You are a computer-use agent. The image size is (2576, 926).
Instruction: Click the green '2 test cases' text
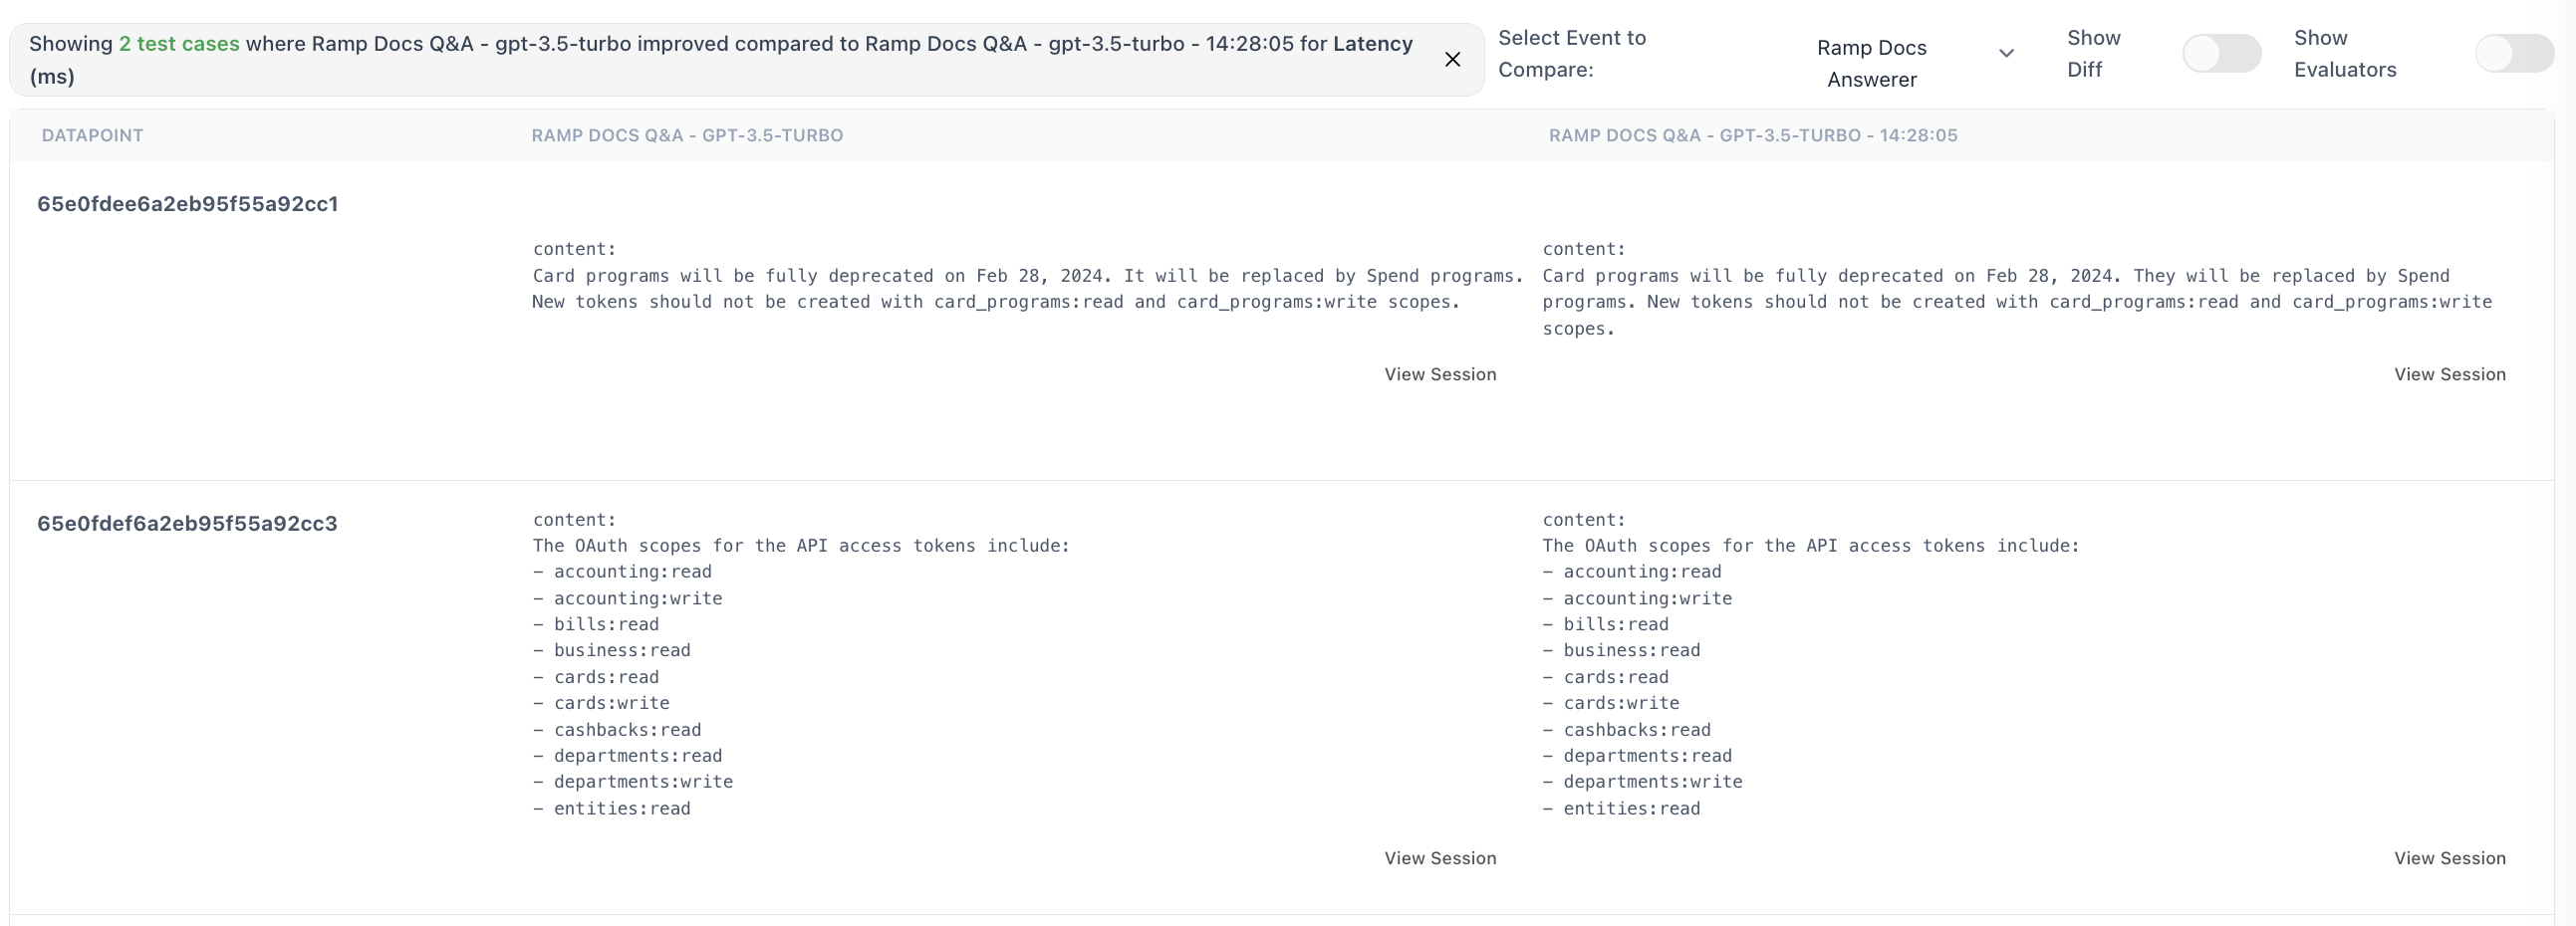tap(179, 44)
